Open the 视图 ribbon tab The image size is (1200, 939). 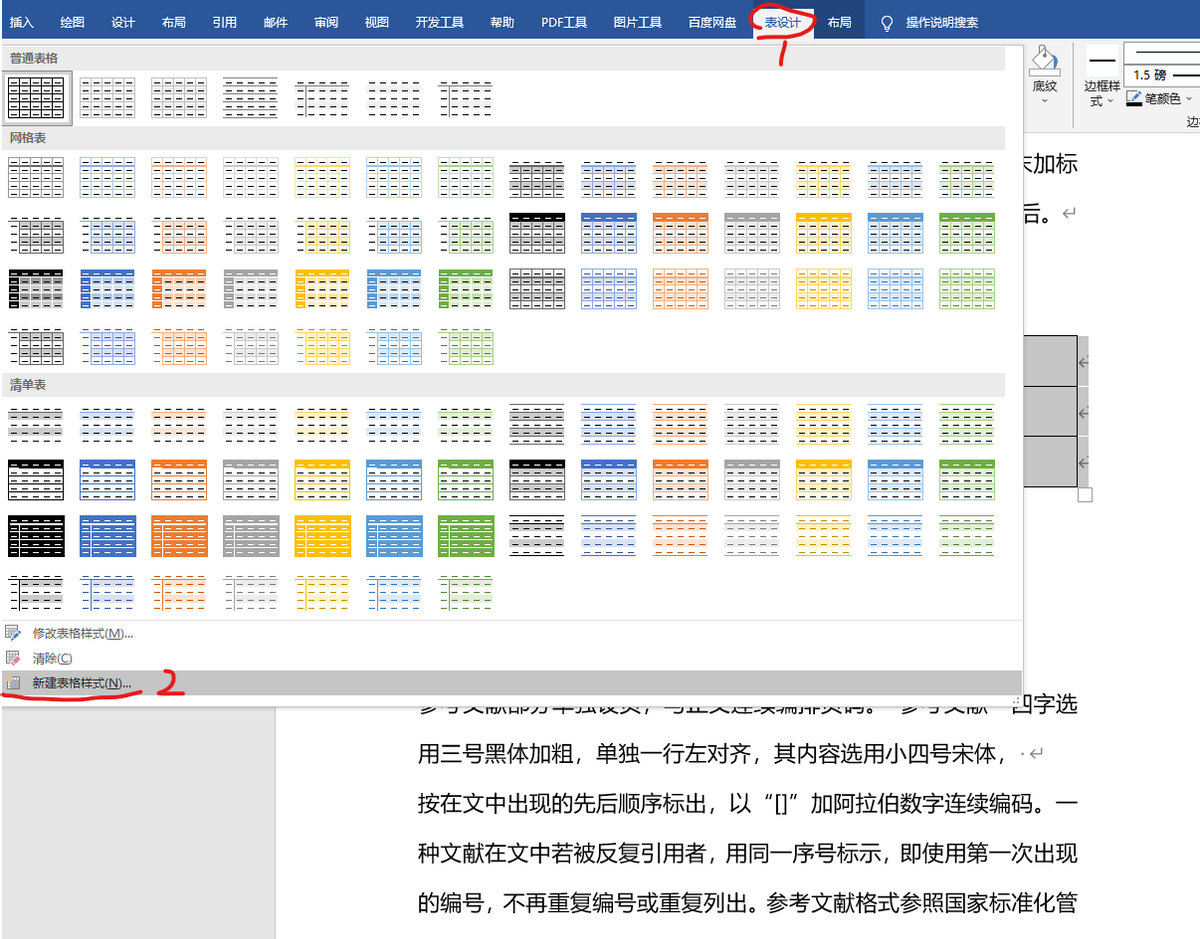click(377, 22)
